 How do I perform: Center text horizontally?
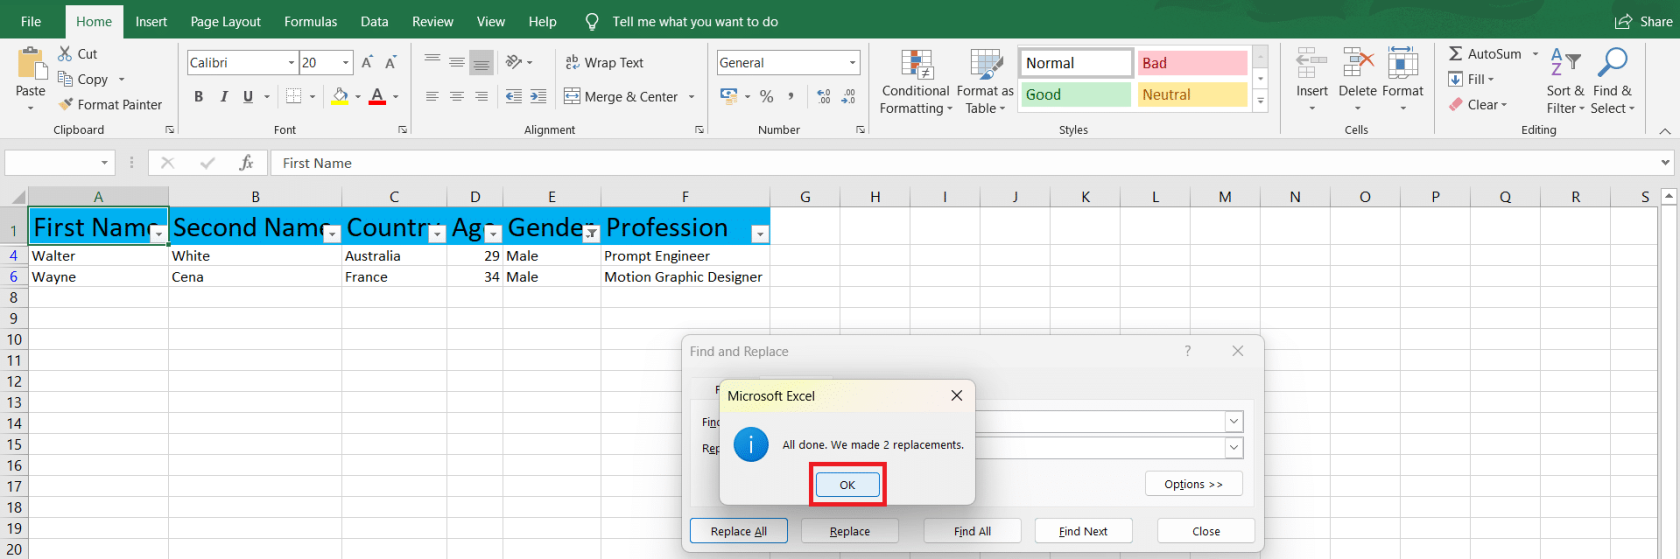[456, 96]
